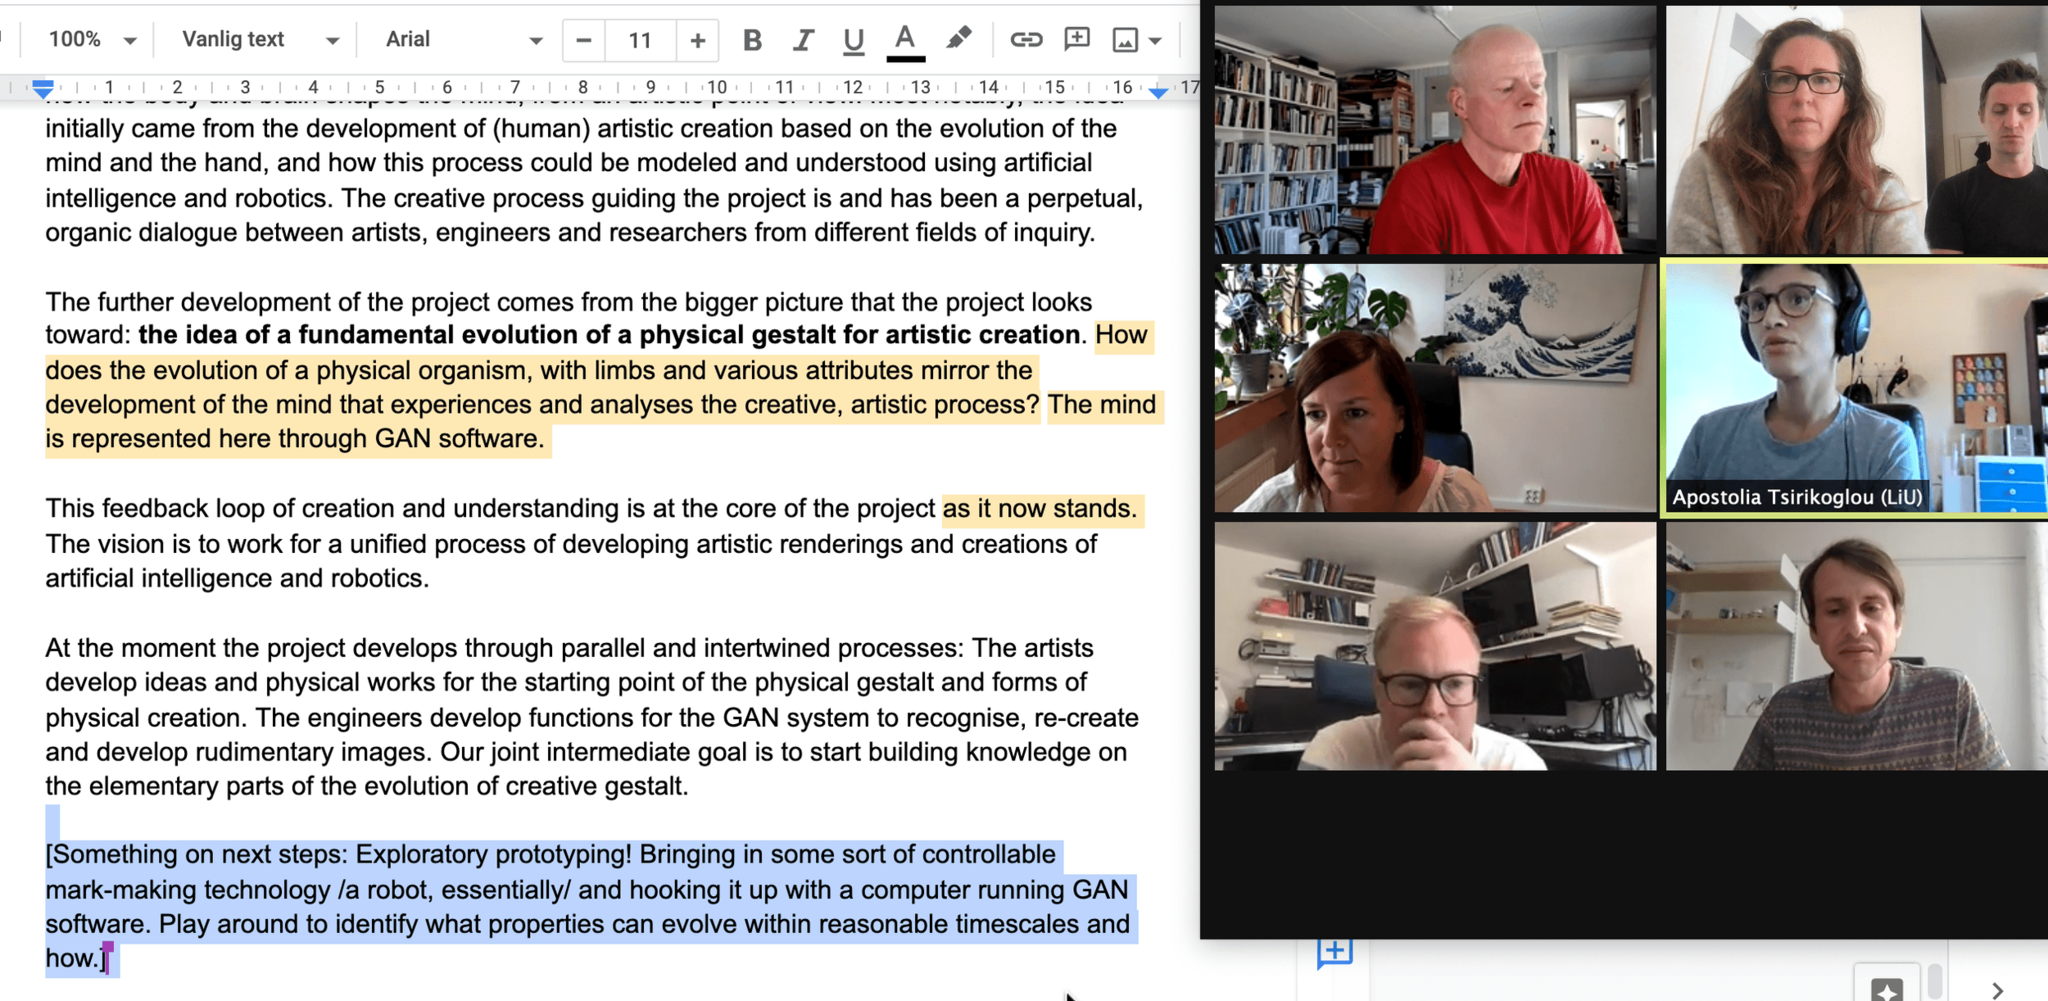
Task: Toggle bold formatting
Action: [752, 40]
